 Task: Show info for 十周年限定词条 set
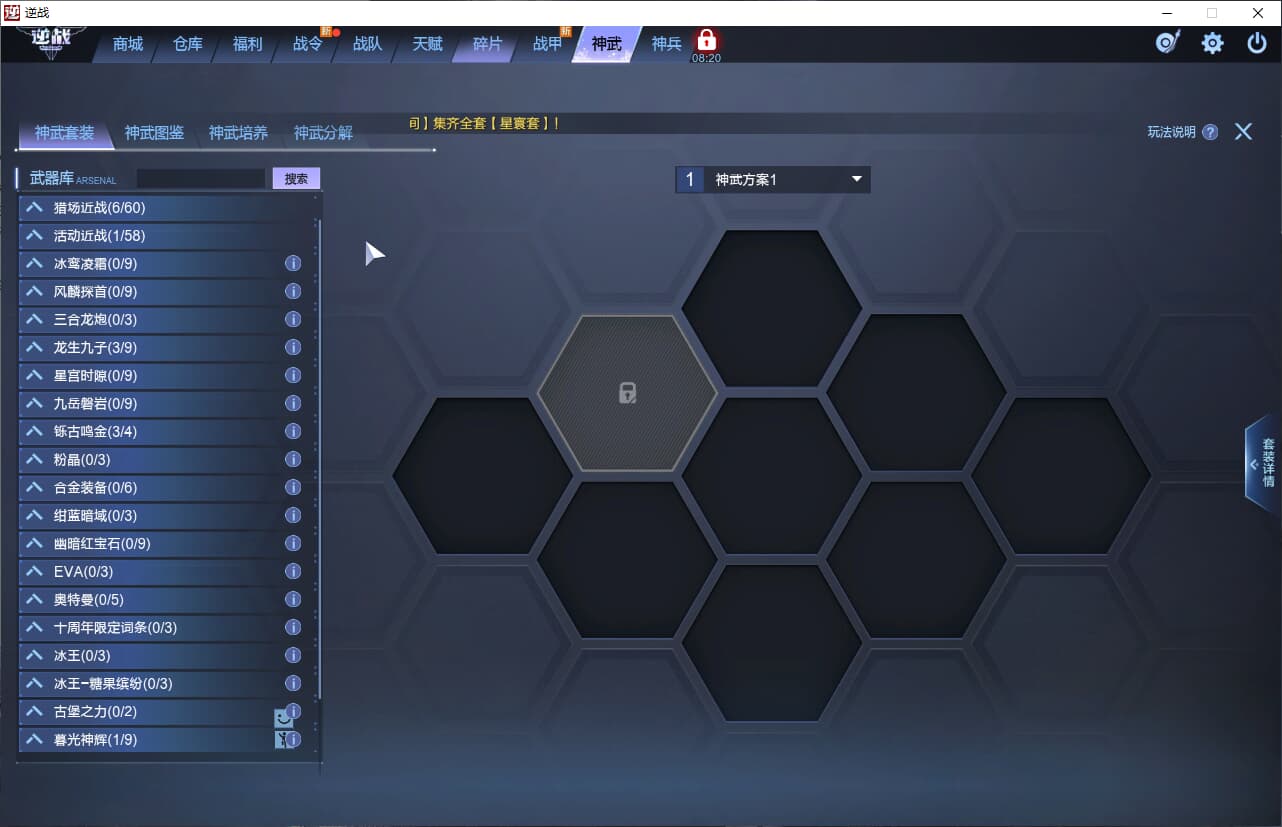tap(293, 628)
